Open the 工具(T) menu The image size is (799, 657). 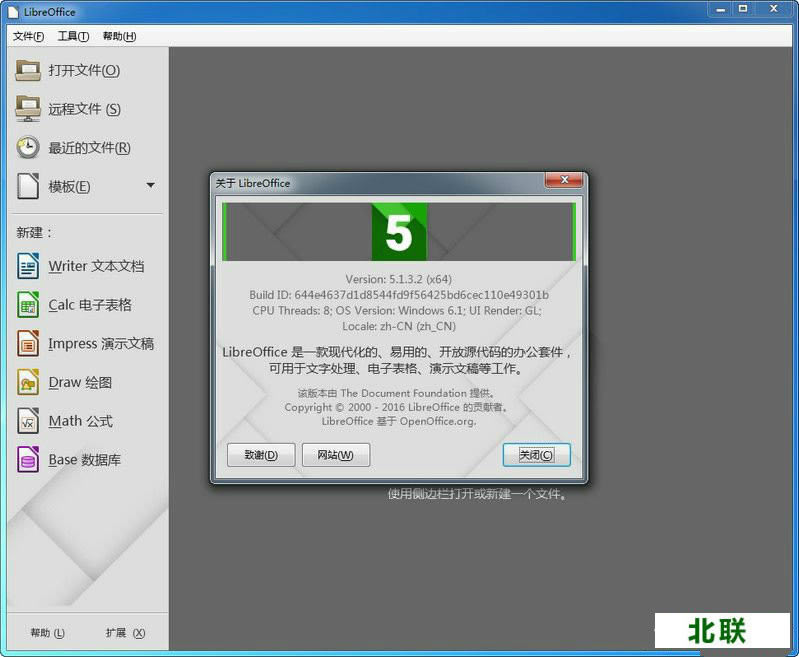[x=73, y=36]
